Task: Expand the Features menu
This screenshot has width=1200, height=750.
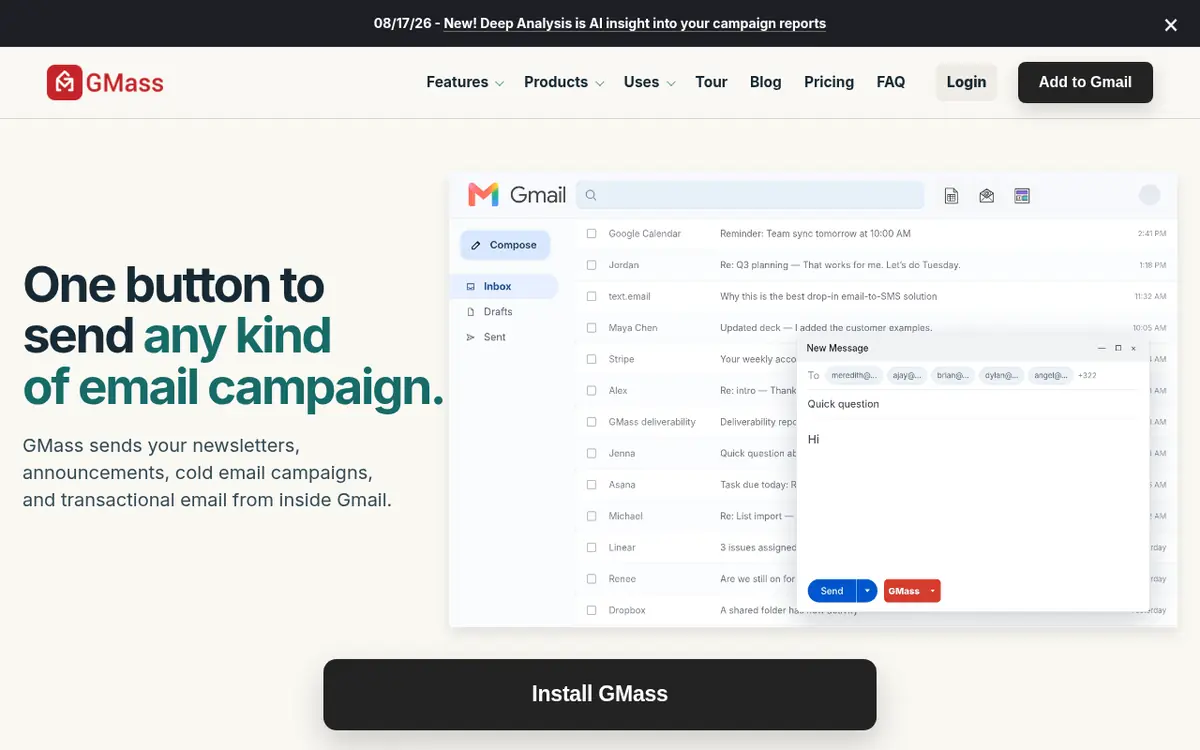Action: click(465, 82)
